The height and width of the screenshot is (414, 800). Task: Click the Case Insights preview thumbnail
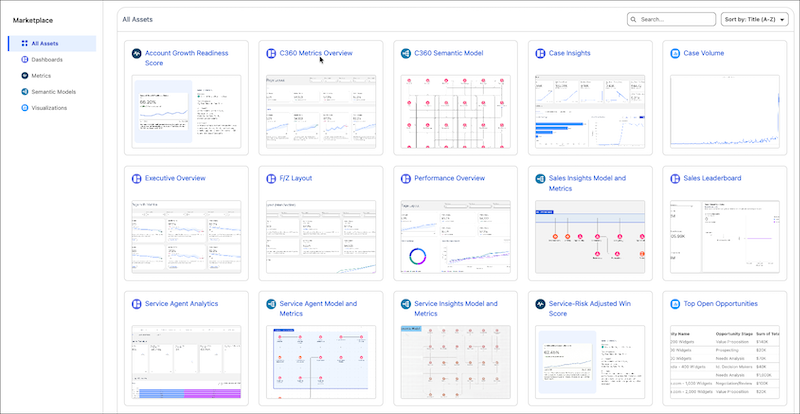click(x=590, y=112)
